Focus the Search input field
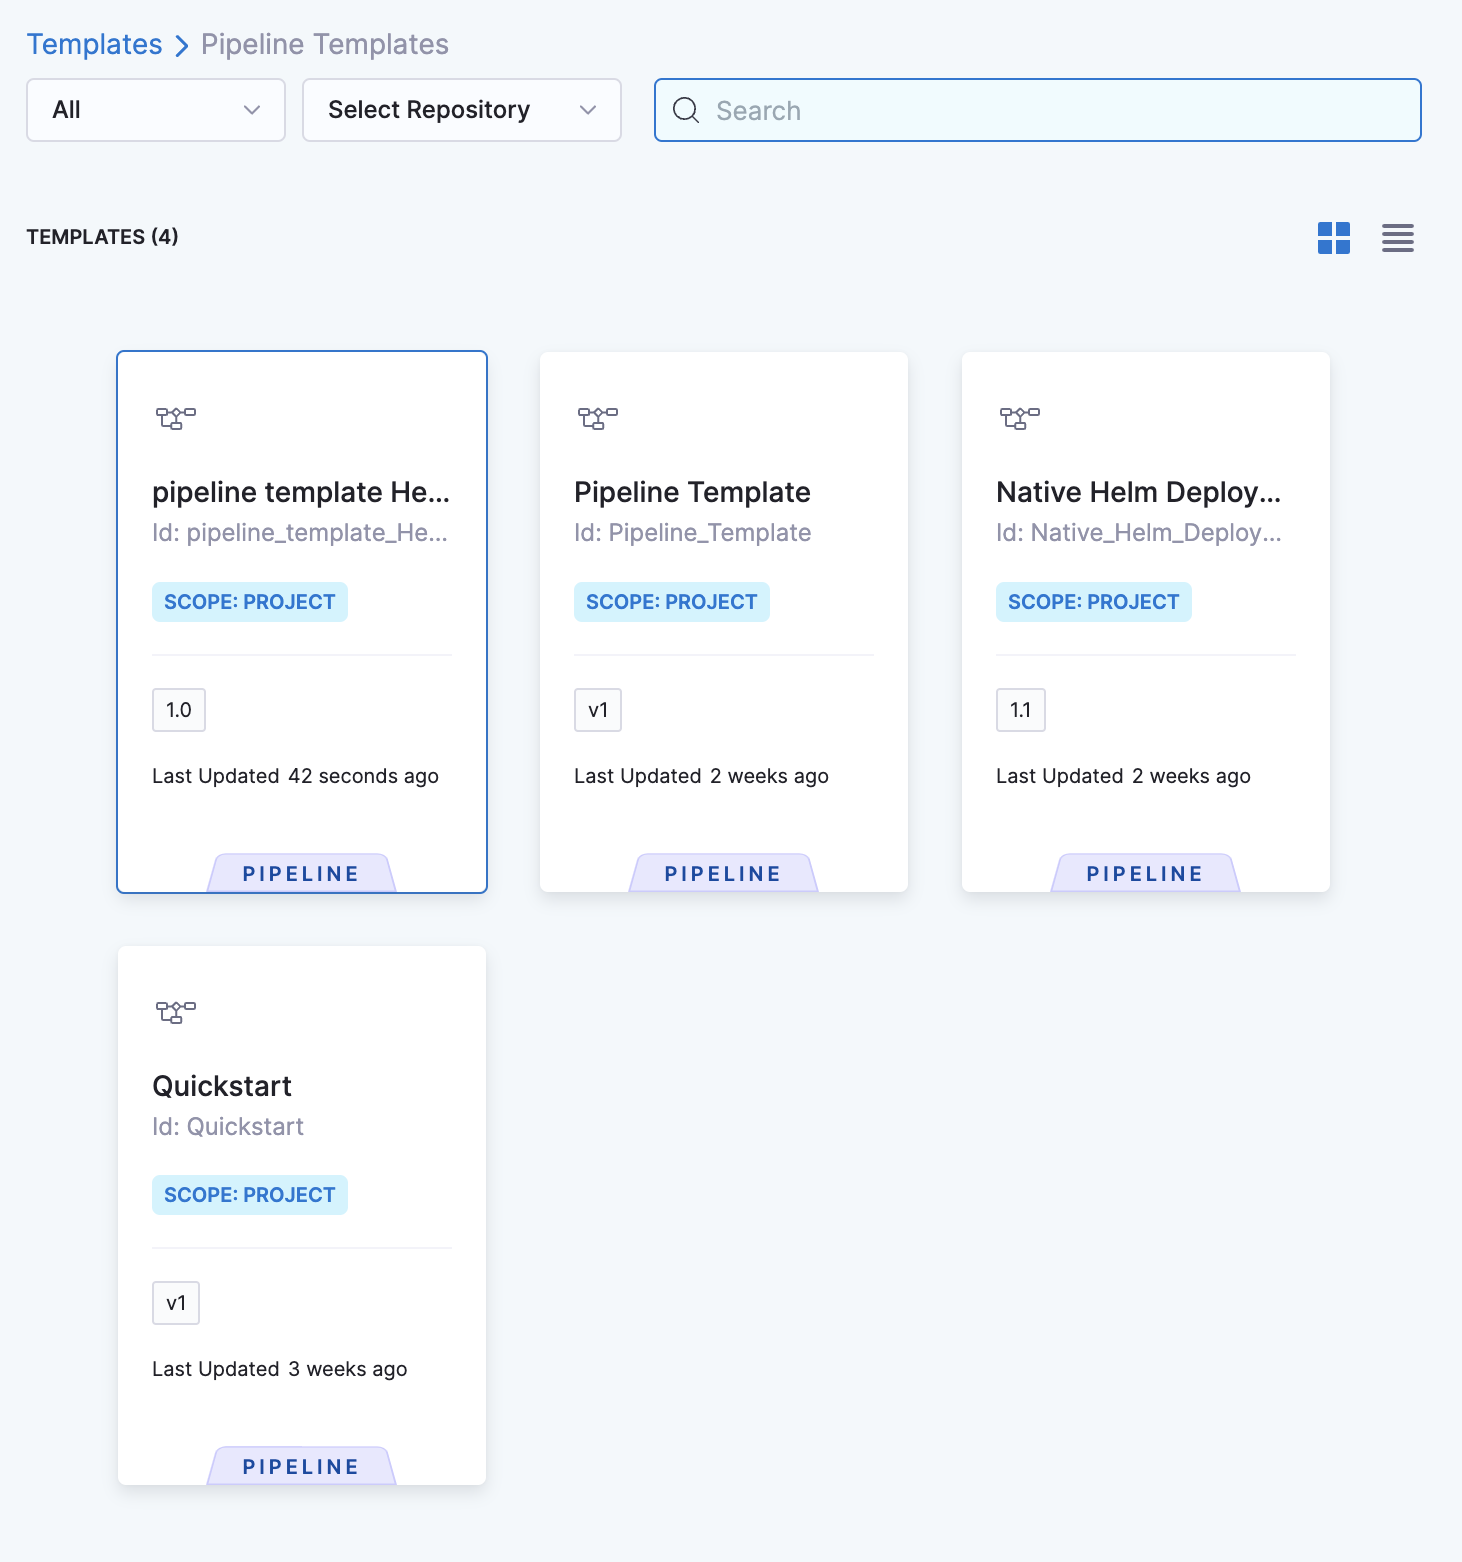The height and width of the screenshot is (1562, 1462). 1038,110
